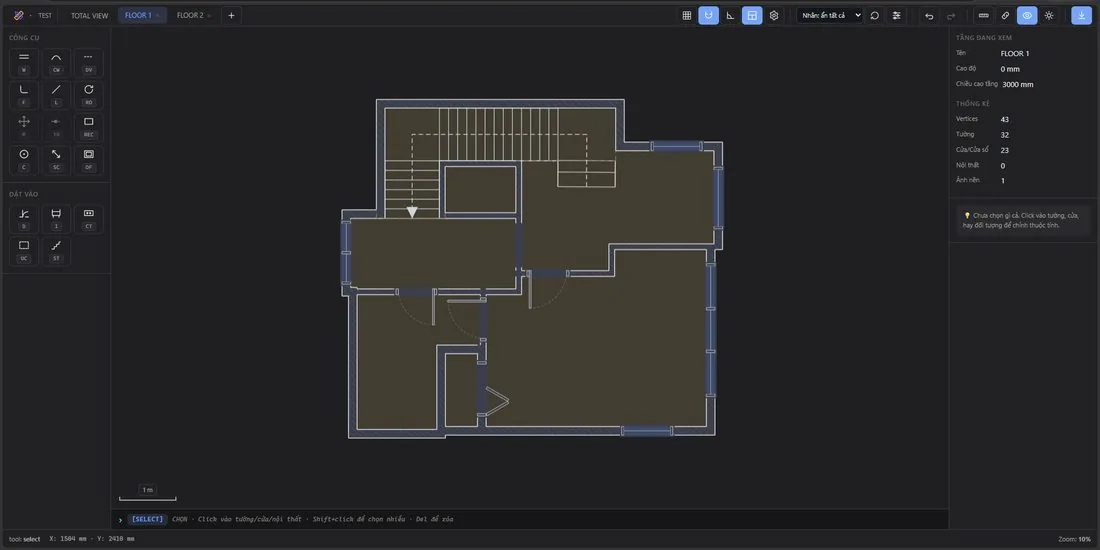1100x550 pixels.
Task: Click the undo arrow
Action: click(x=930, y=15)
